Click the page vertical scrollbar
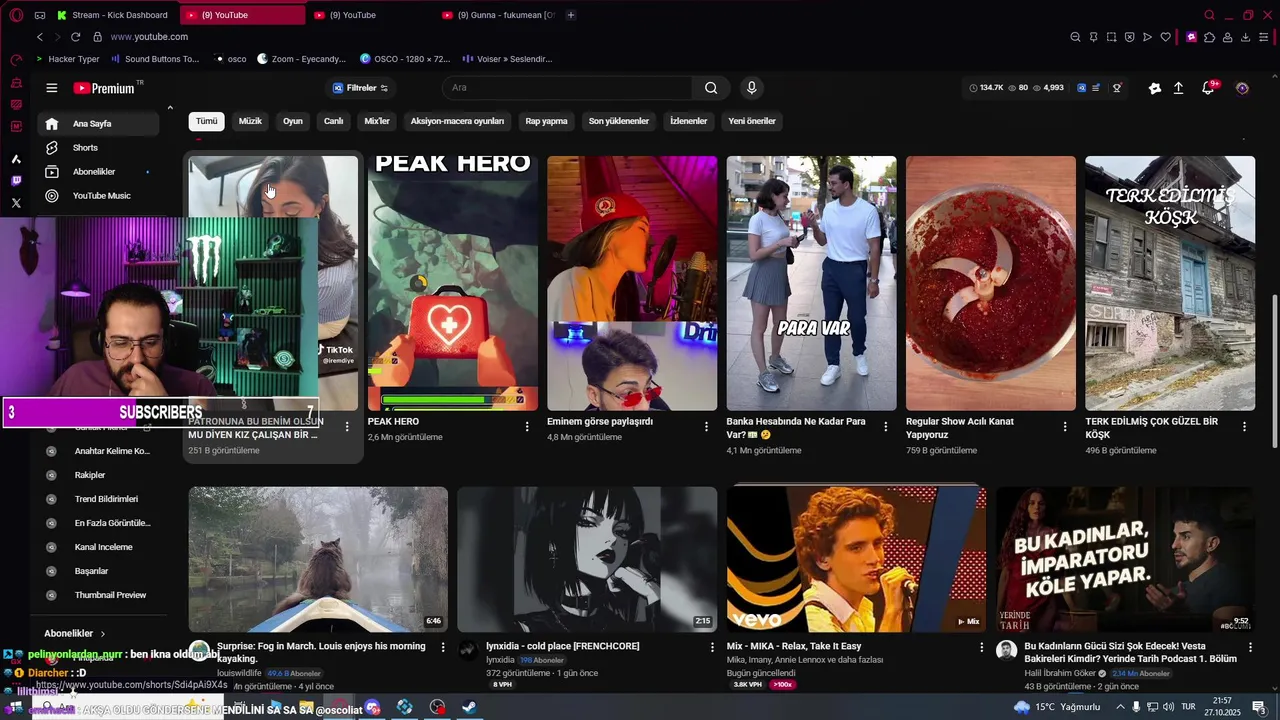The image size is (1280, 720). tap(1273, 371)
